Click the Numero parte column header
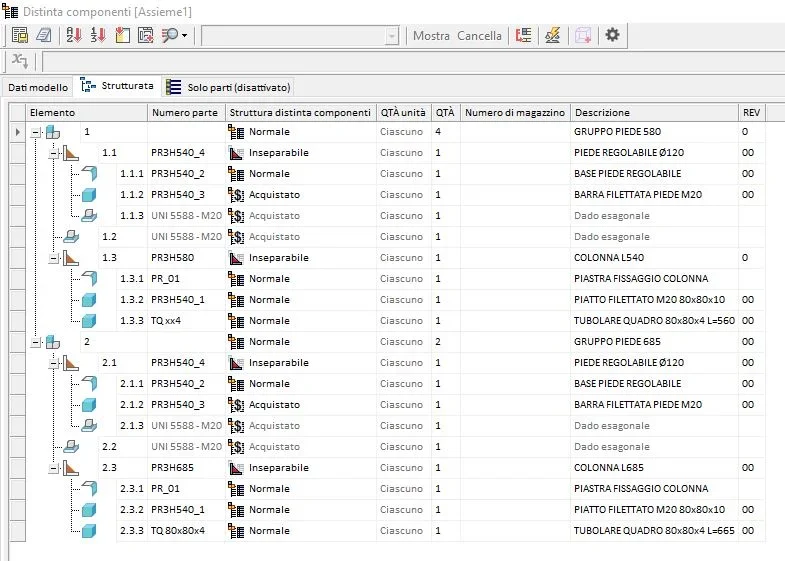Viewport: 785px width, 561px height. click(186, 113)
